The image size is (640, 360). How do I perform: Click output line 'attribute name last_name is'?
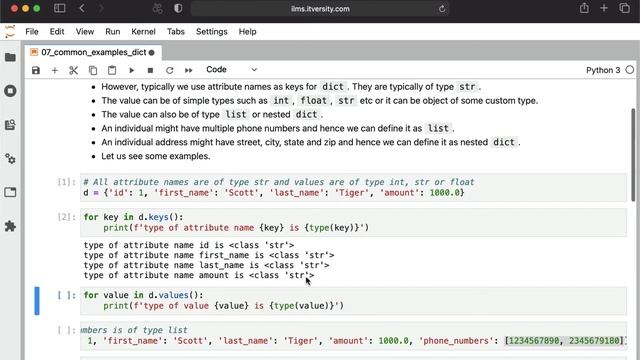click(206, 265)
